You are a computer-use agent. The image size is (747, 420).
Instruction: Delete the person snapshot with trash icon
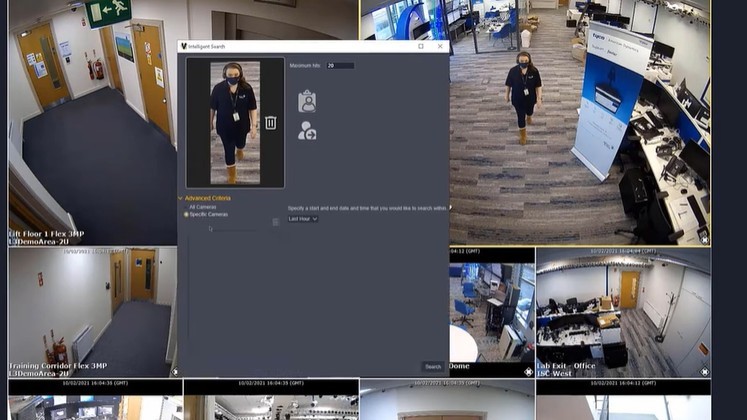(270, 123)
